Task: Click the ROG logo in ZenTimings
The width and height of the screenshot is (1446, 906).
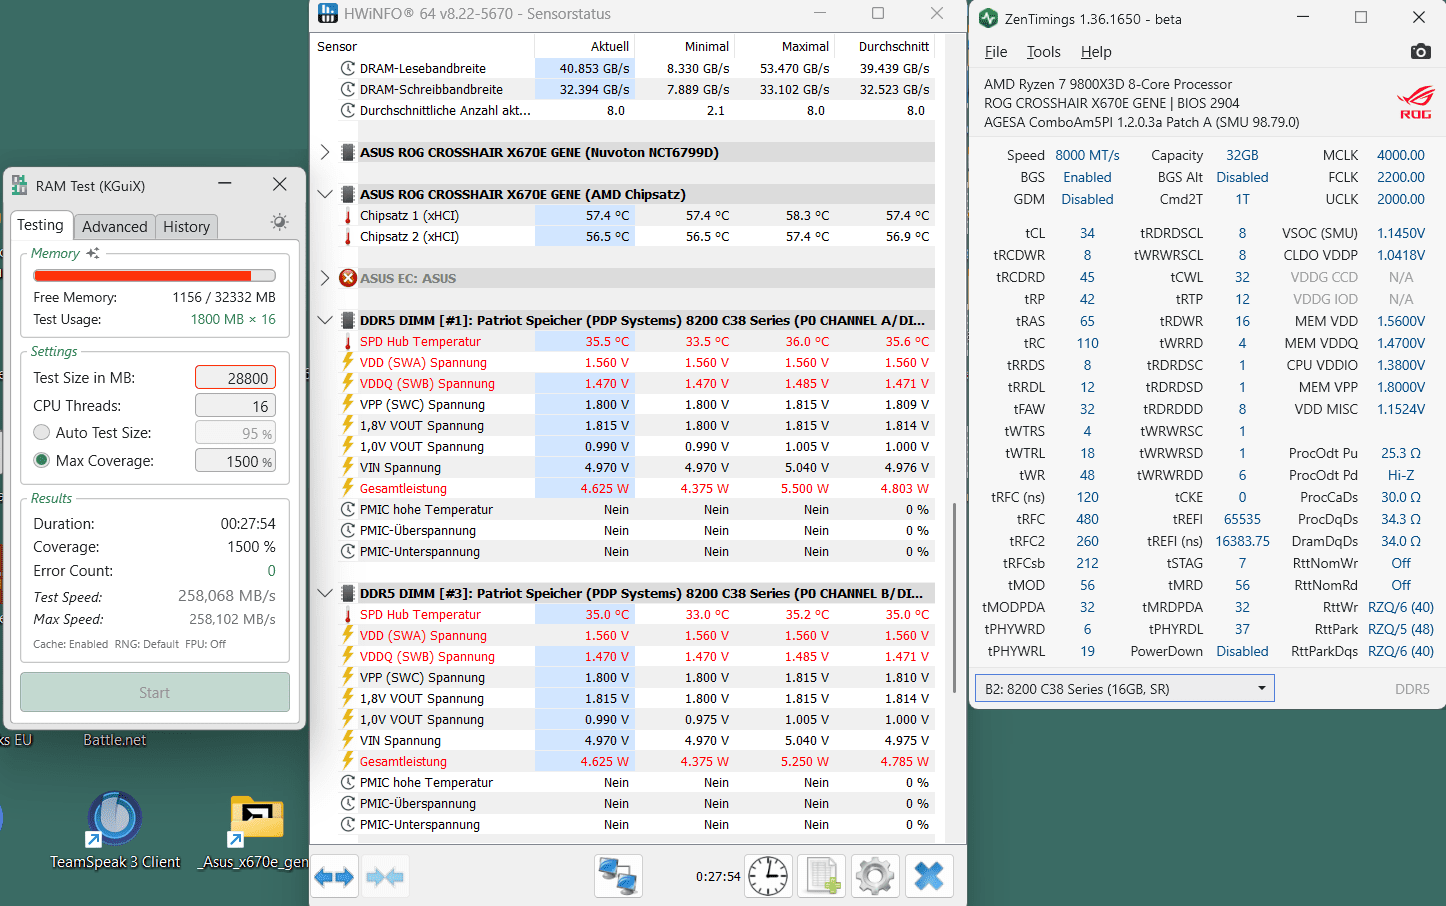Action: coord(1415,102)
